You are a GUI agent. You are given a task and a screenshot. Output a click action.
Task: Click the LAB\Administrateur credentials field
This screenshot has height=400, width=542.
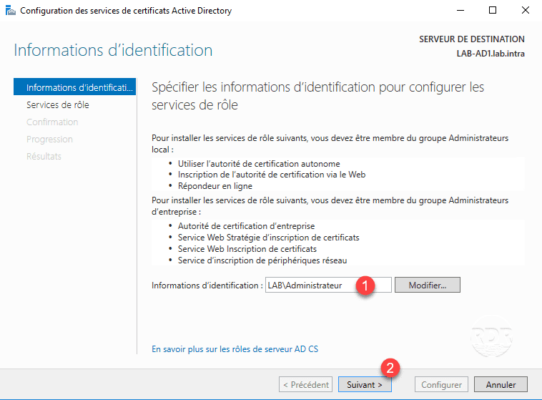coord(328,285)
